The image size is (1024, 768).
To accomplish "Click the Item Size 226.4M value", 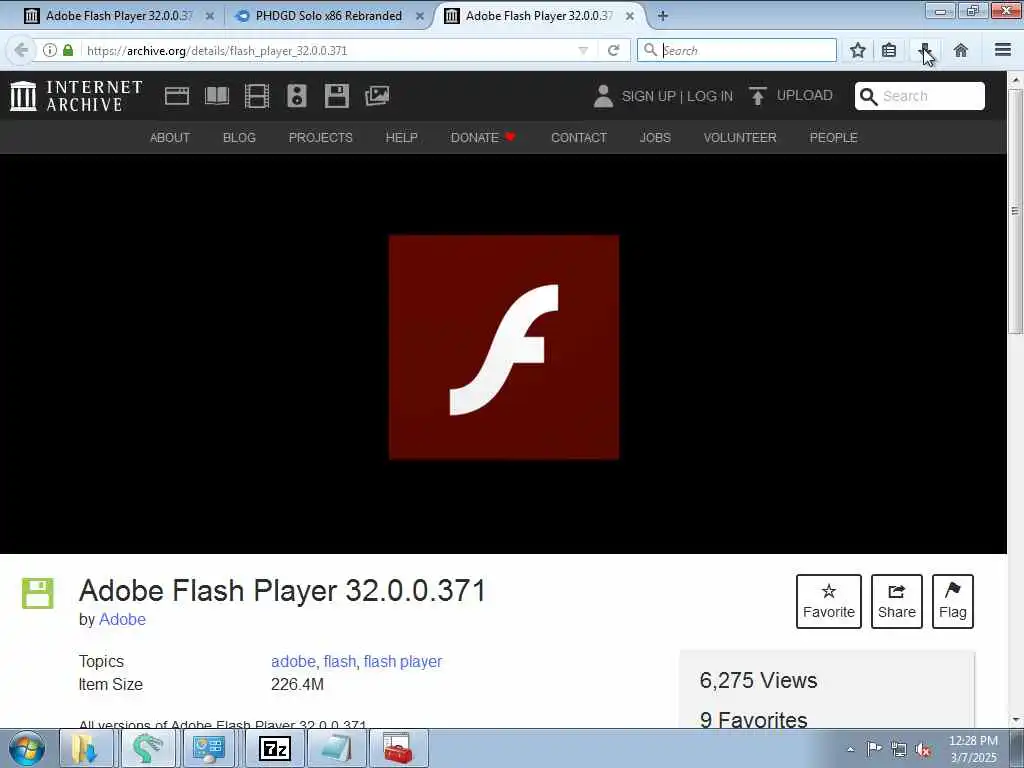I will pyautogui.click(x=297, y=684).
